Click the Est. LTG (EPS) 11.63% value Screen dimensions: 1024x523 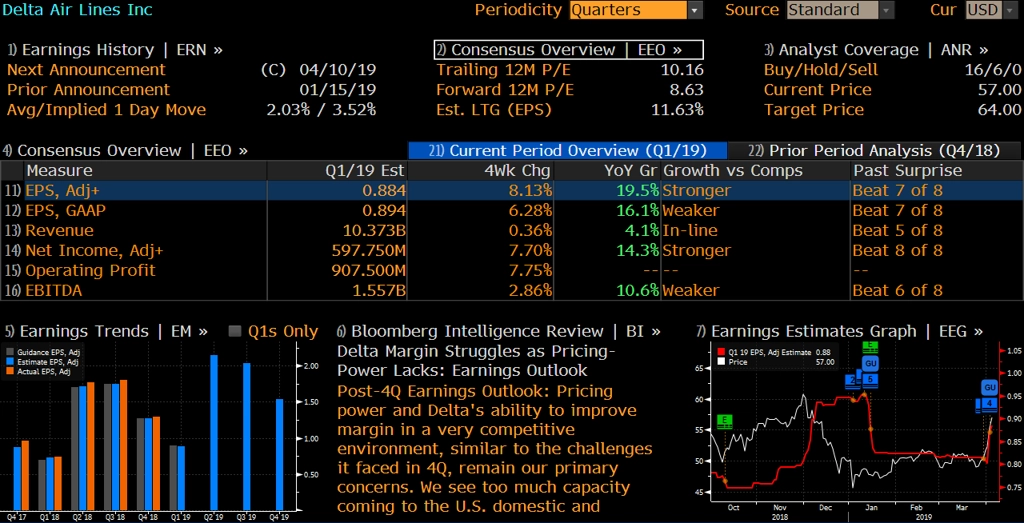677,110
